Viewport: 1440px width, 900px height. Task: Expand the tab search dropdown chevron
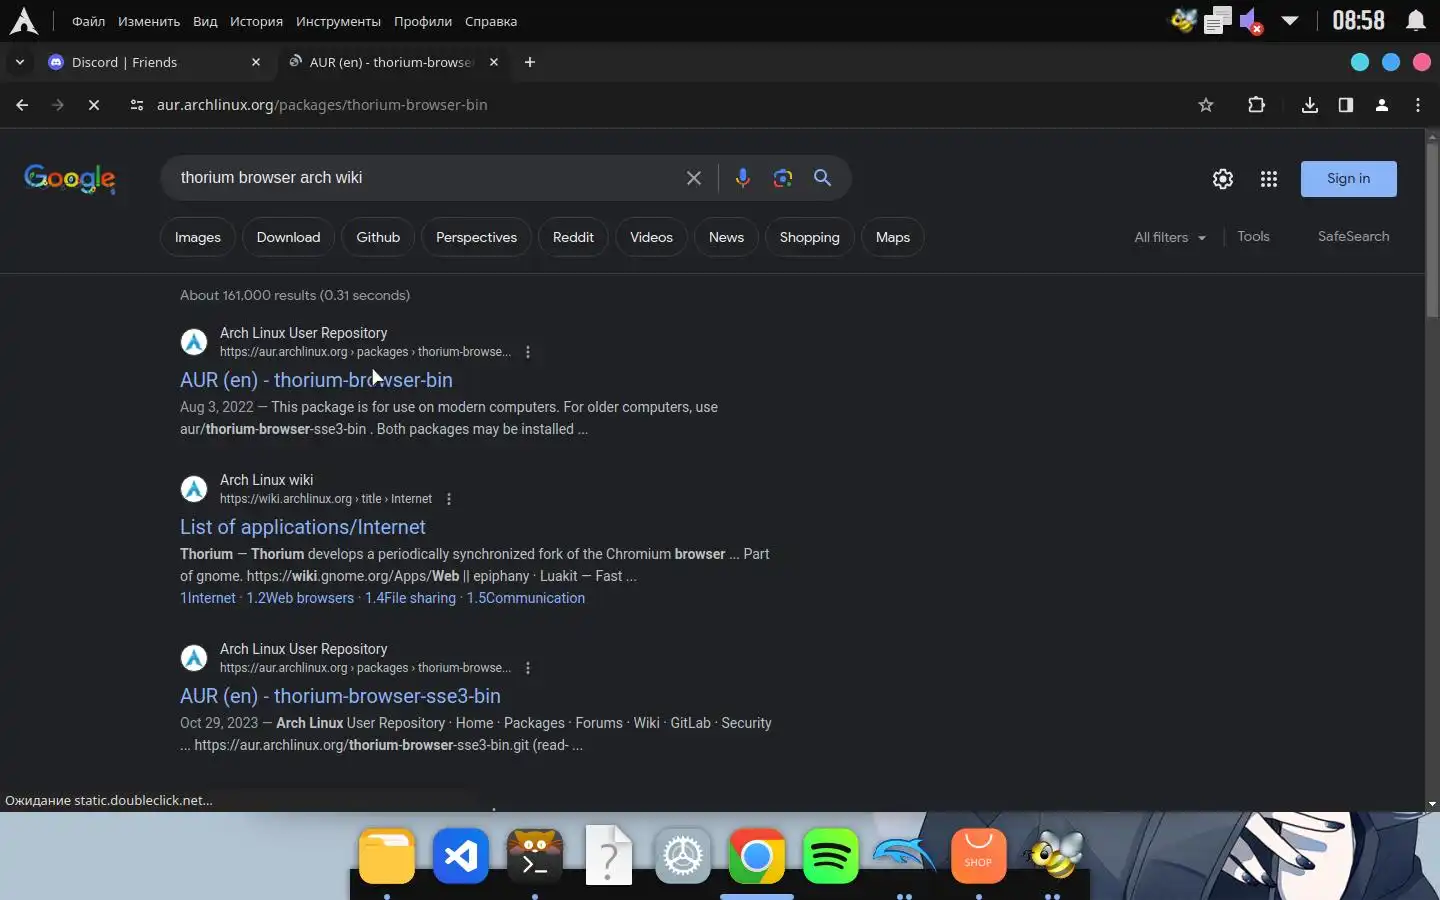point(19,62)
